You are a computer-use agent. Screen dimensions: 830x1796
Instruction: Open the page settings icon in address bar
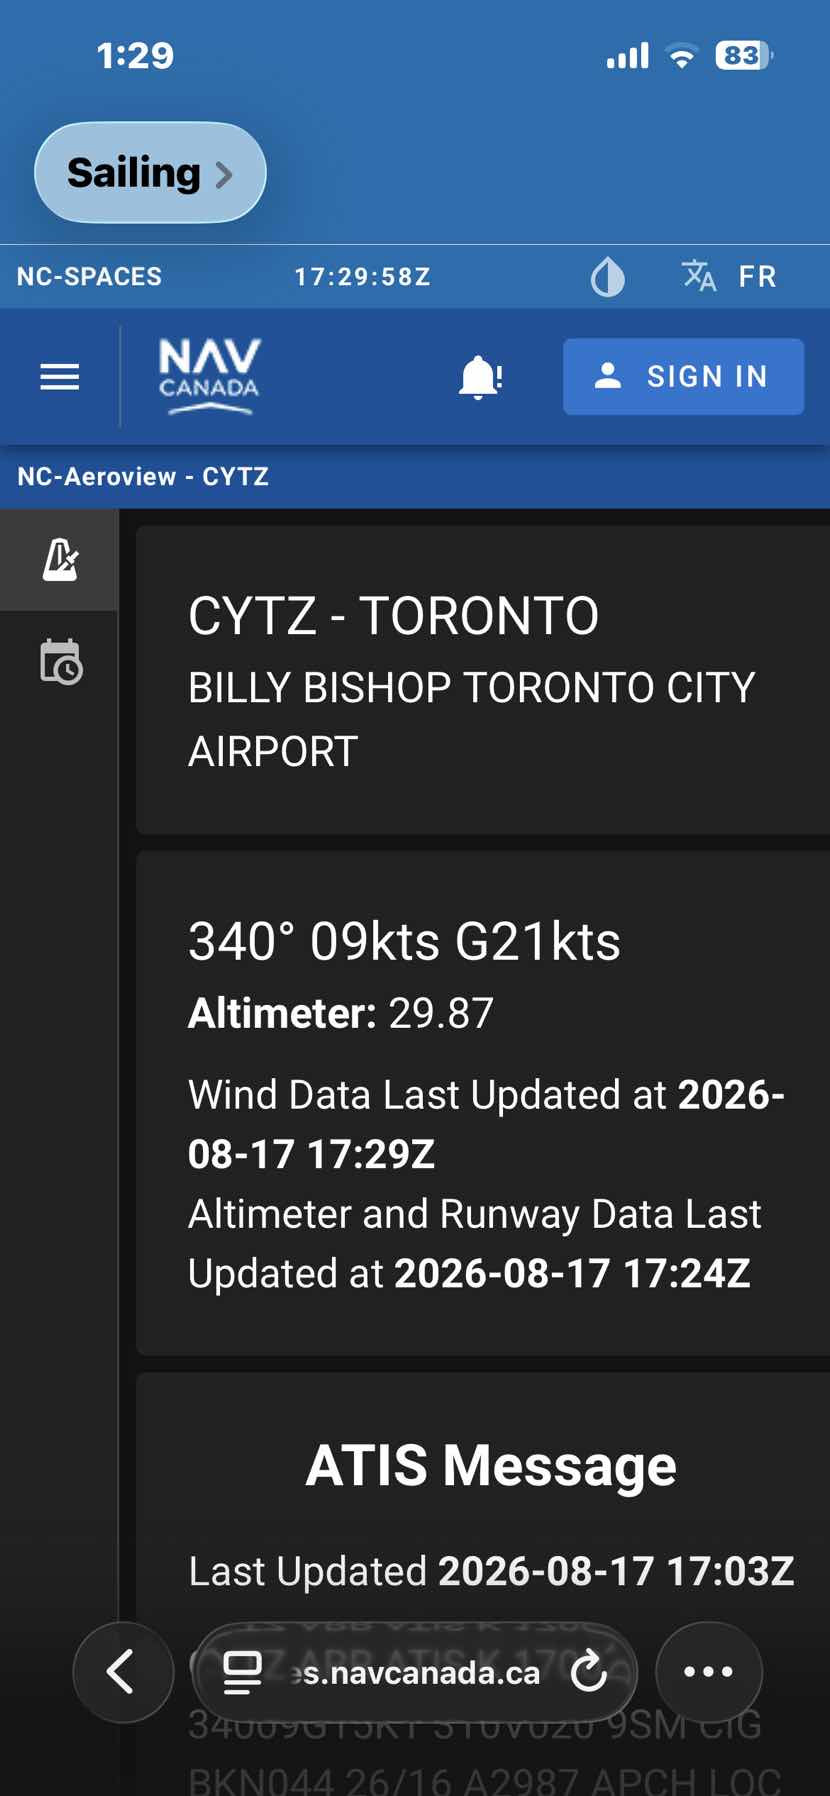242,1673
